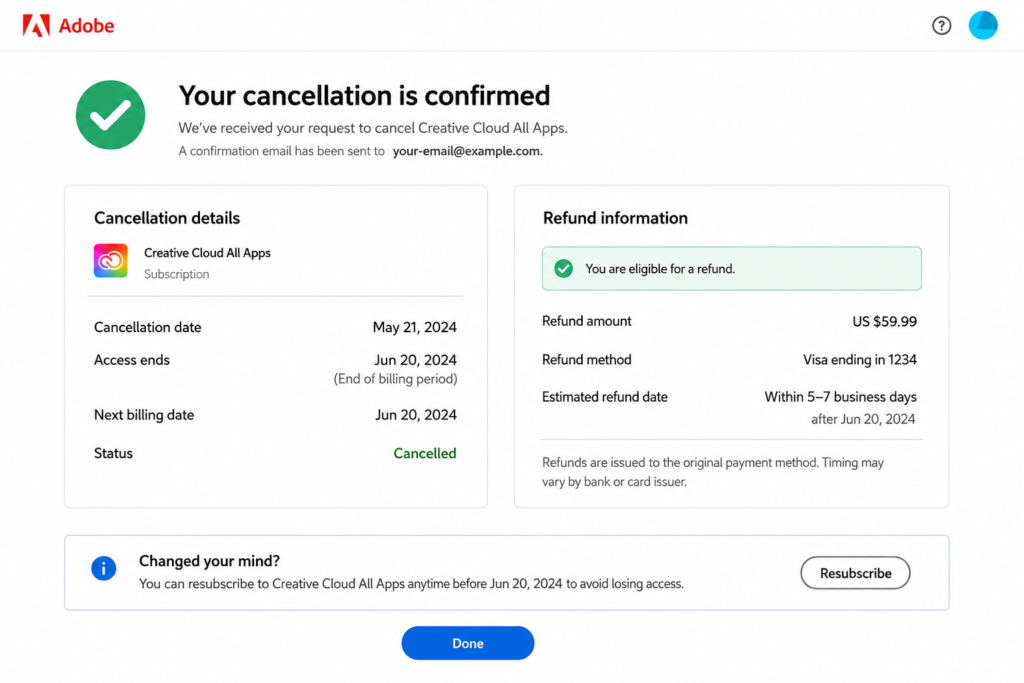
Task: Click the 'Changed your mind?' heading
Action: pyautogui.click(x=209, y=561)
